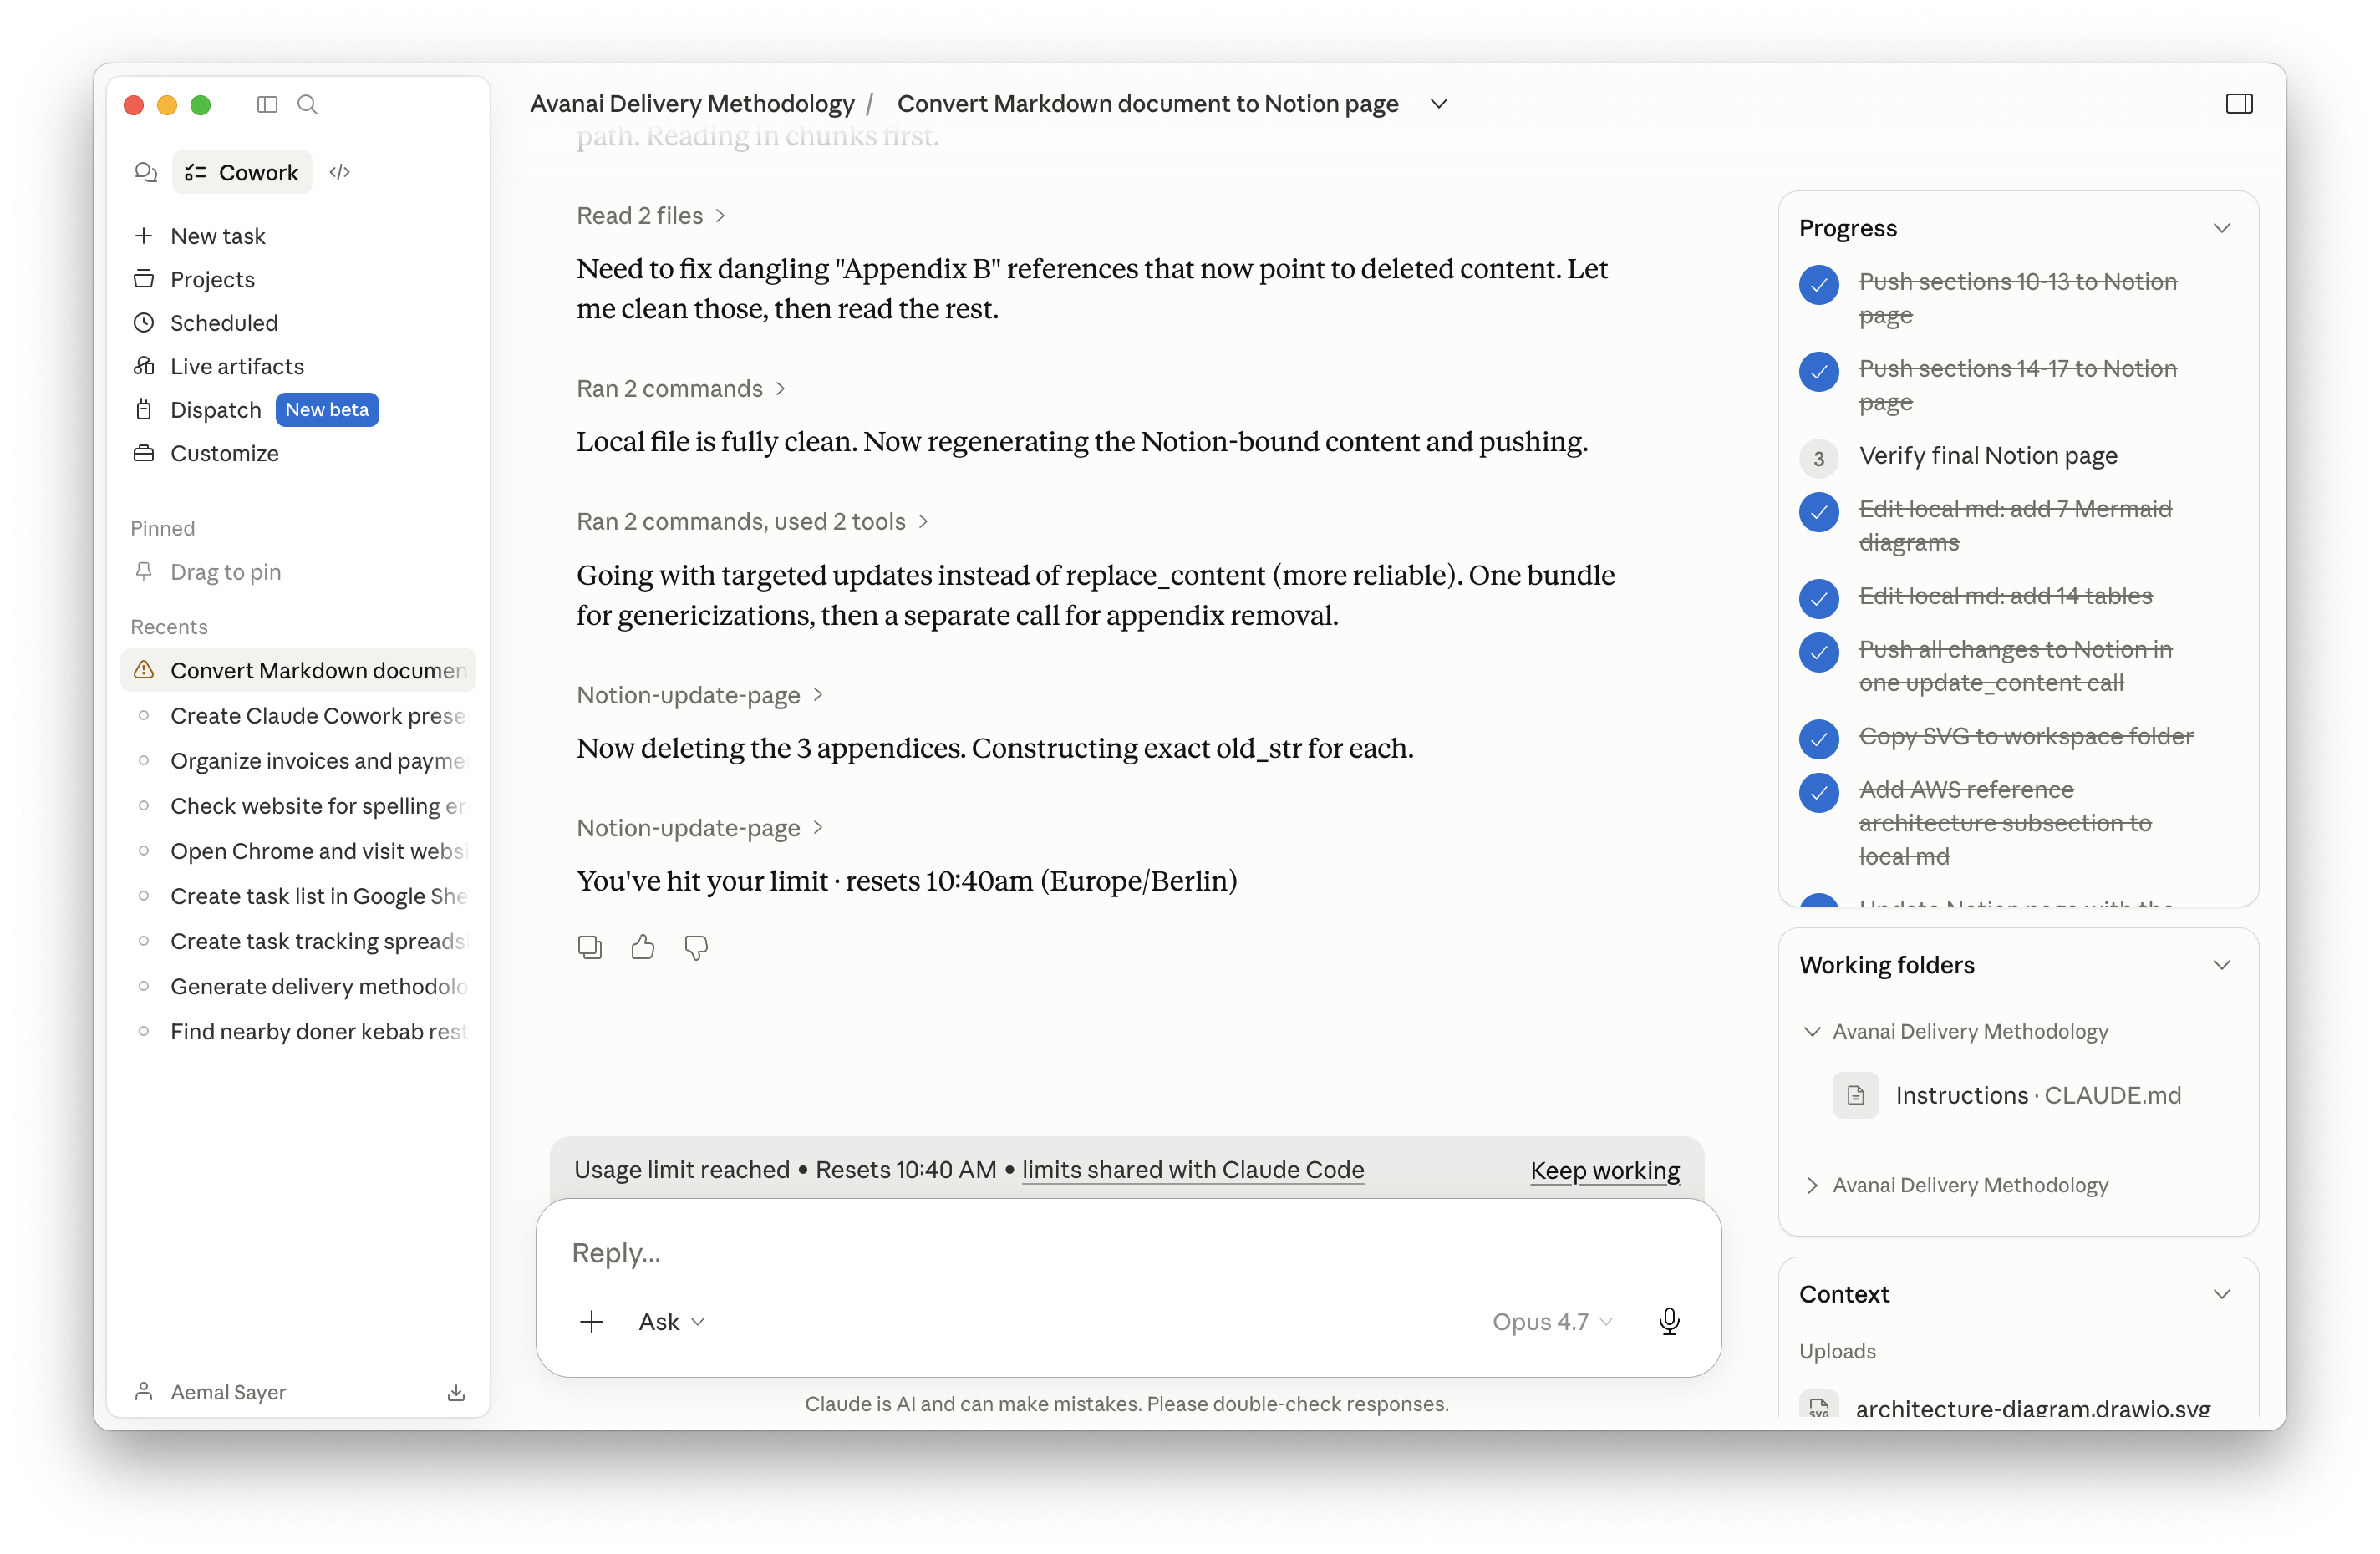Toggle the right side panel icon

2238,104
